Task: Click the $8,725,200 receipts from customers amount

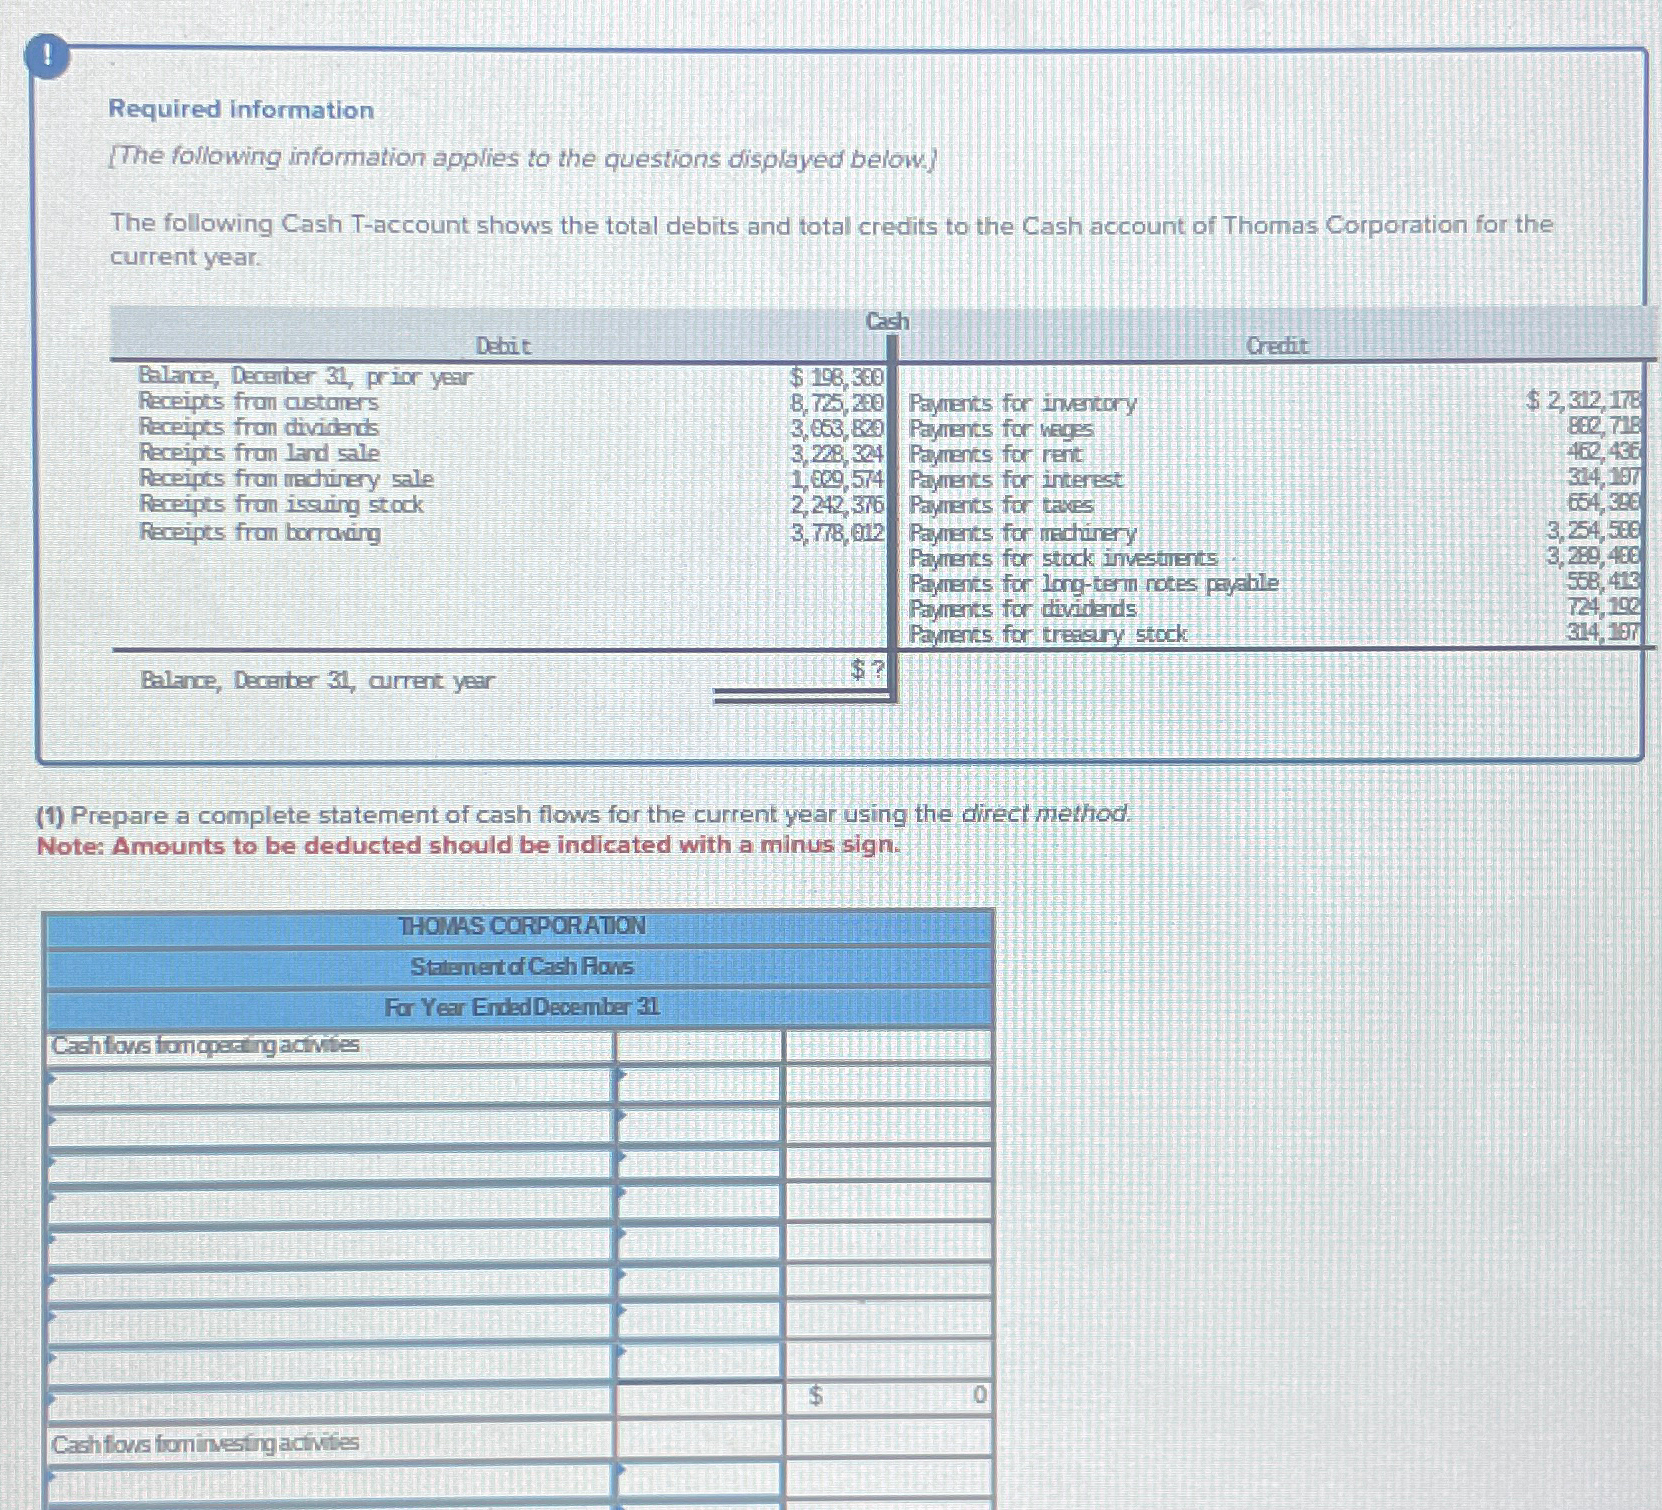Action: point(838,403)
